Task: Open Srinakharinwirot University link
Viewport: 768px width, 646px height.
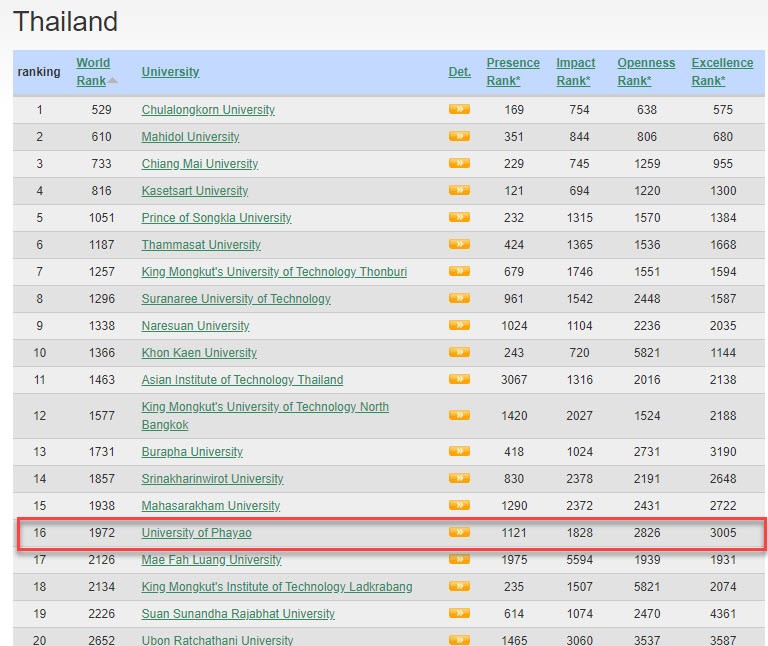Action: point(213,479)
